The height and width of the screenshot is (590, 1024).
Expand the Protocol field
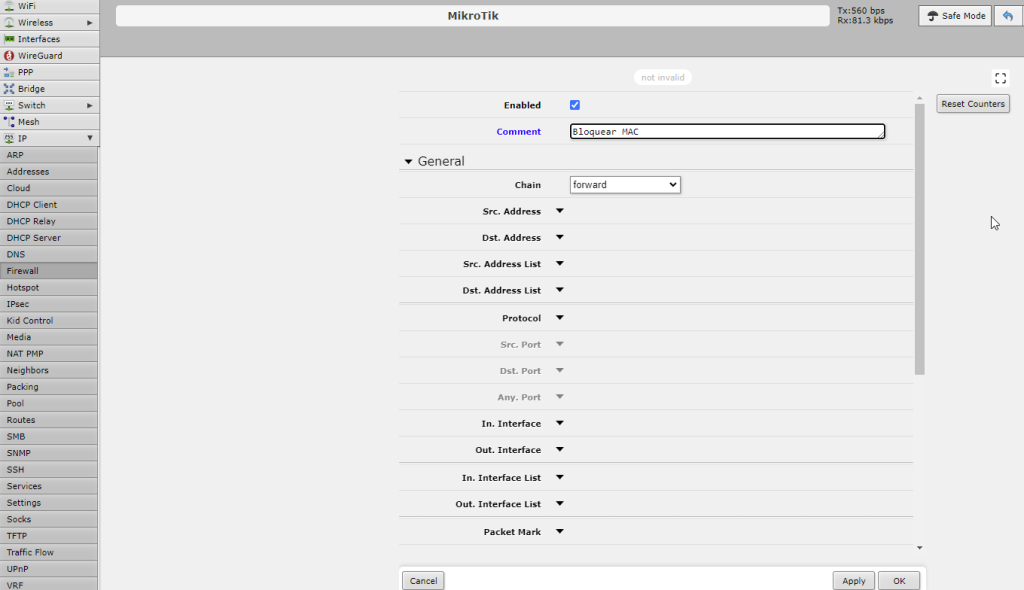click(559, 317)
